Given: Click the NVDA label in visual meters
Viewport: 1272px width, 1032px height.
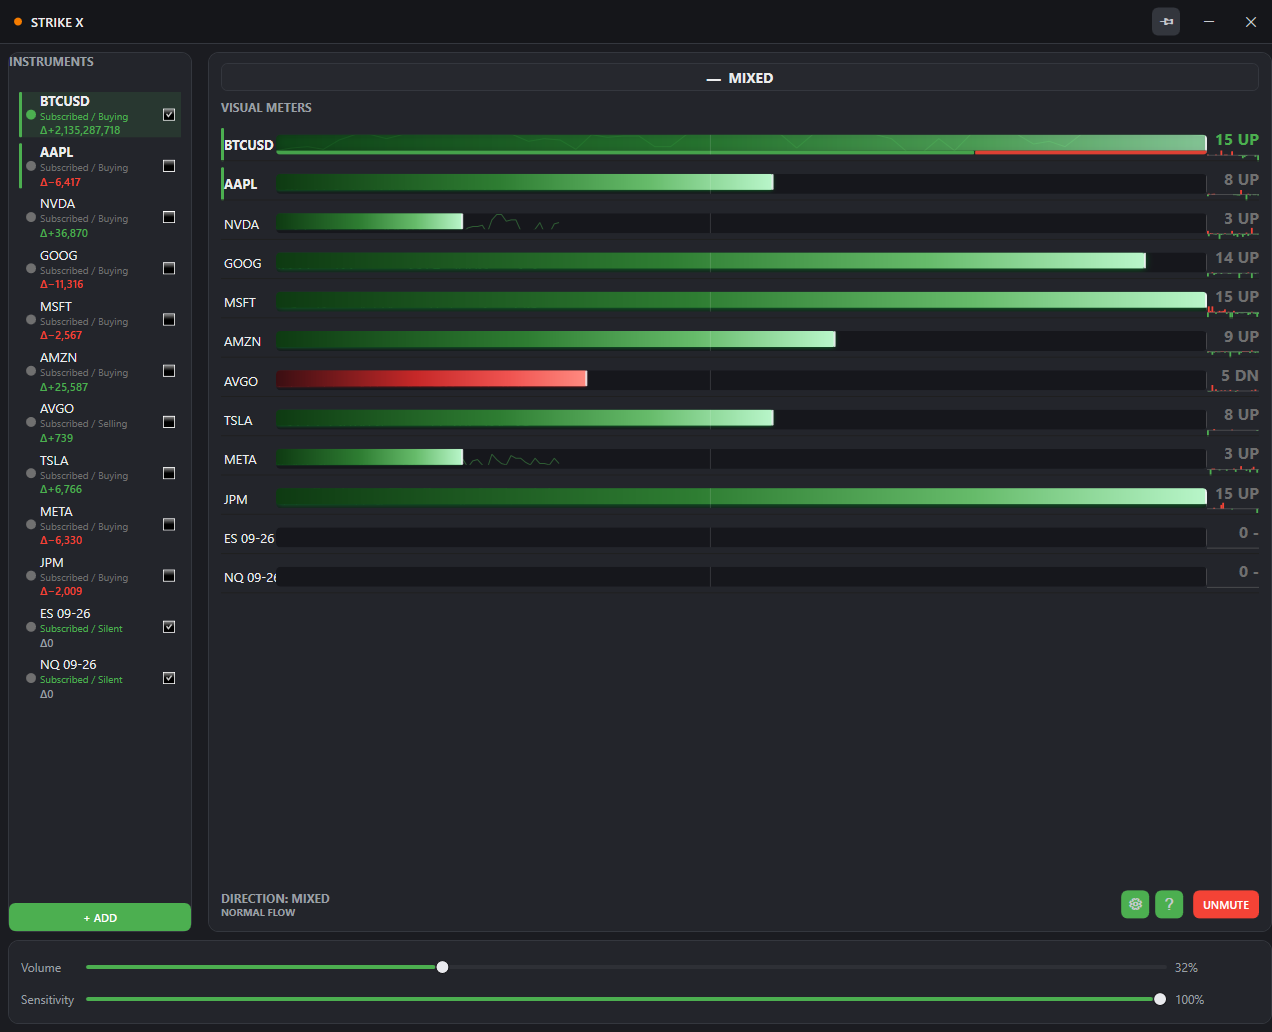Looking at the screenshot, I should 241,224.
